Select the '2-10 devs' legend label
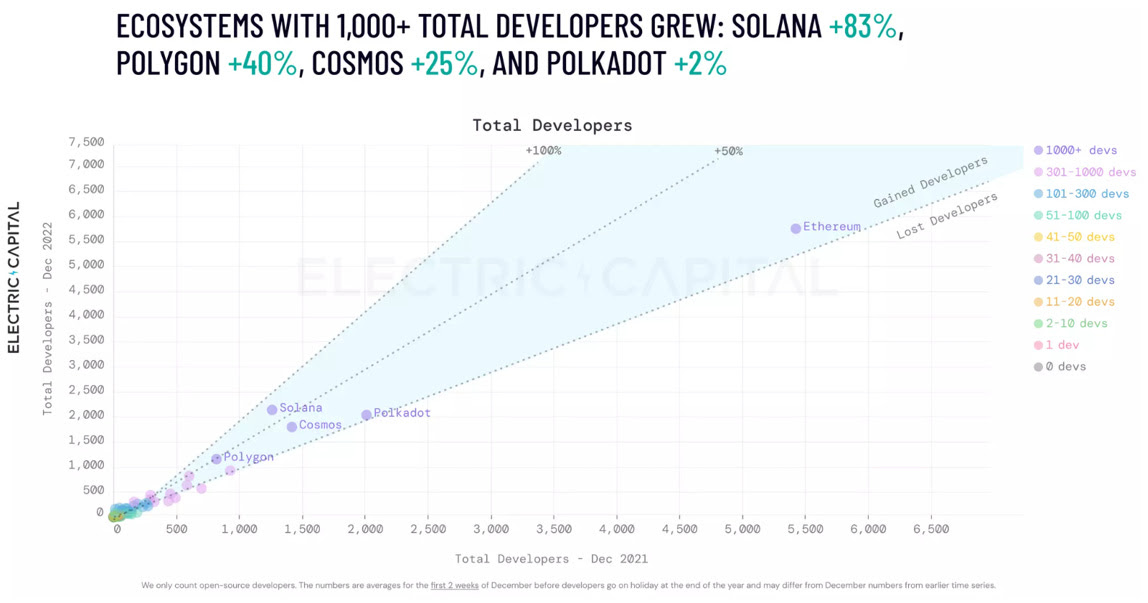Image resolution: width=1148 pixels, height=603 pixels. click(x=1076, y=323)
